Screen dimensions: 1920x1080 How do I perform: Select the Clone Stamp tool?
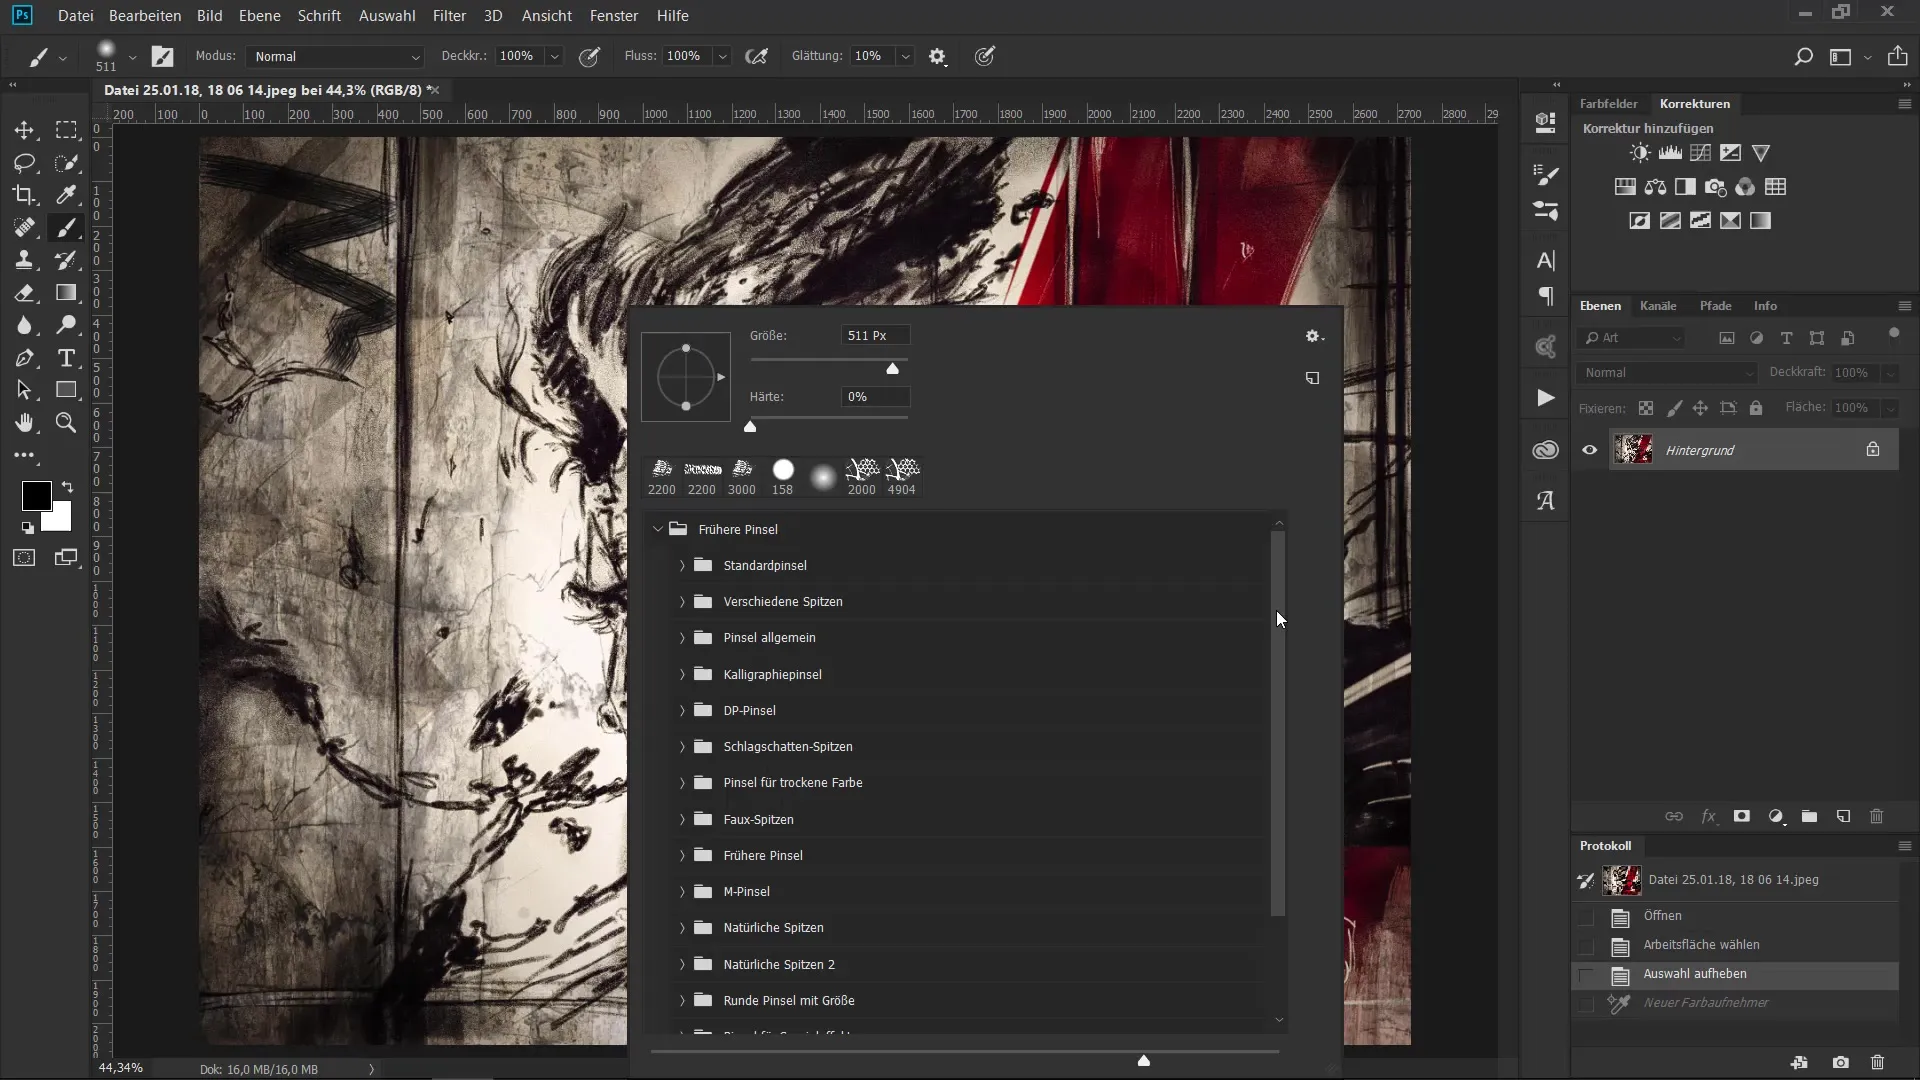pyautogui.click(x=24, y=260)
